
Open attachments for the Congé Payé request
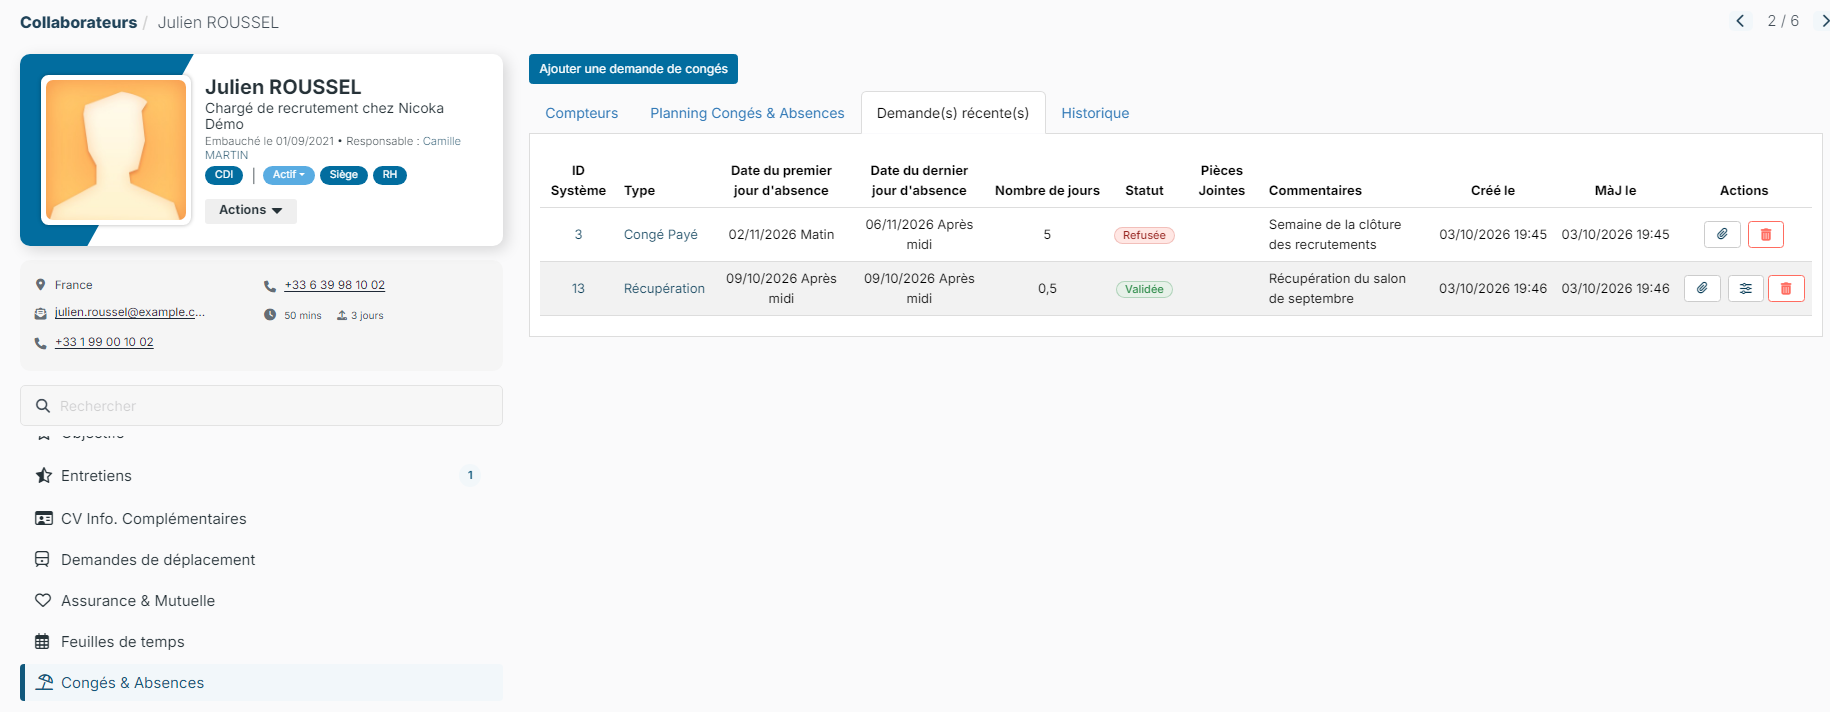pyautogui.click(x=1722, y=235)
